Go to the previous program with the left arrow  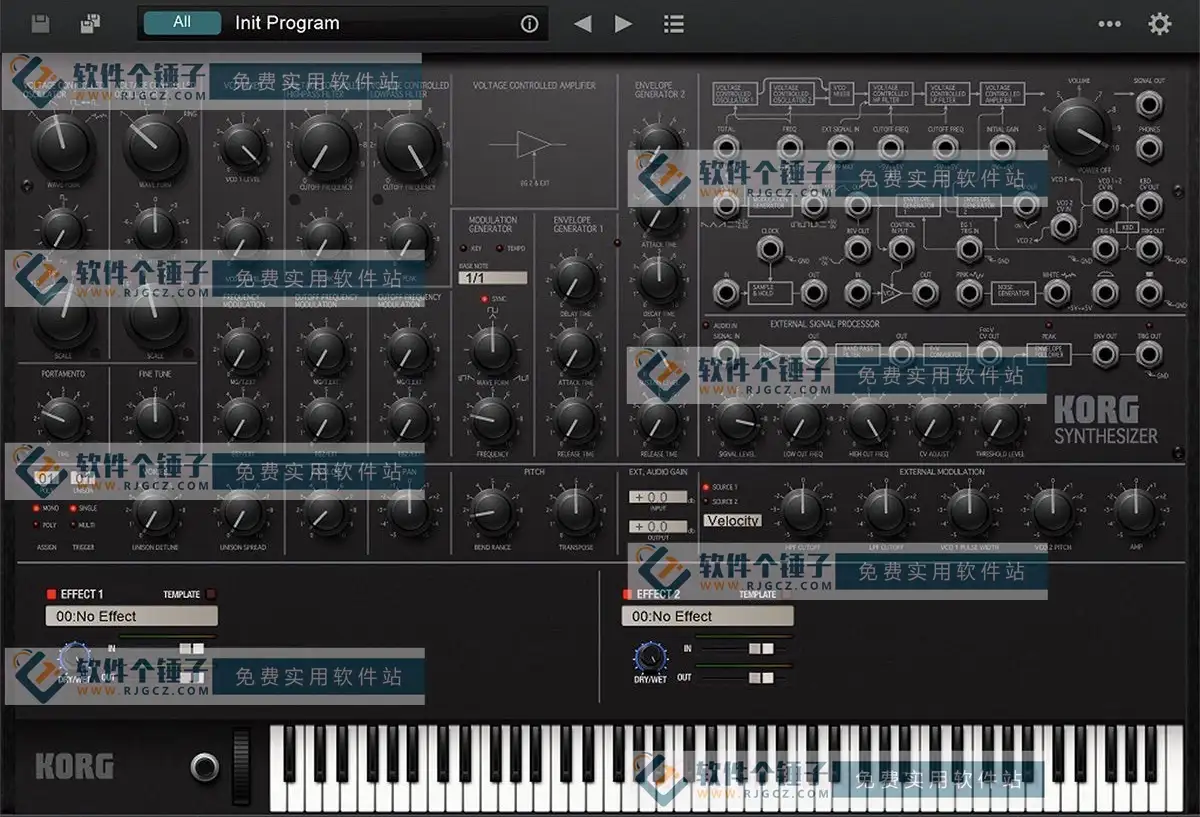pyautogui.click(x=583, y=23)
